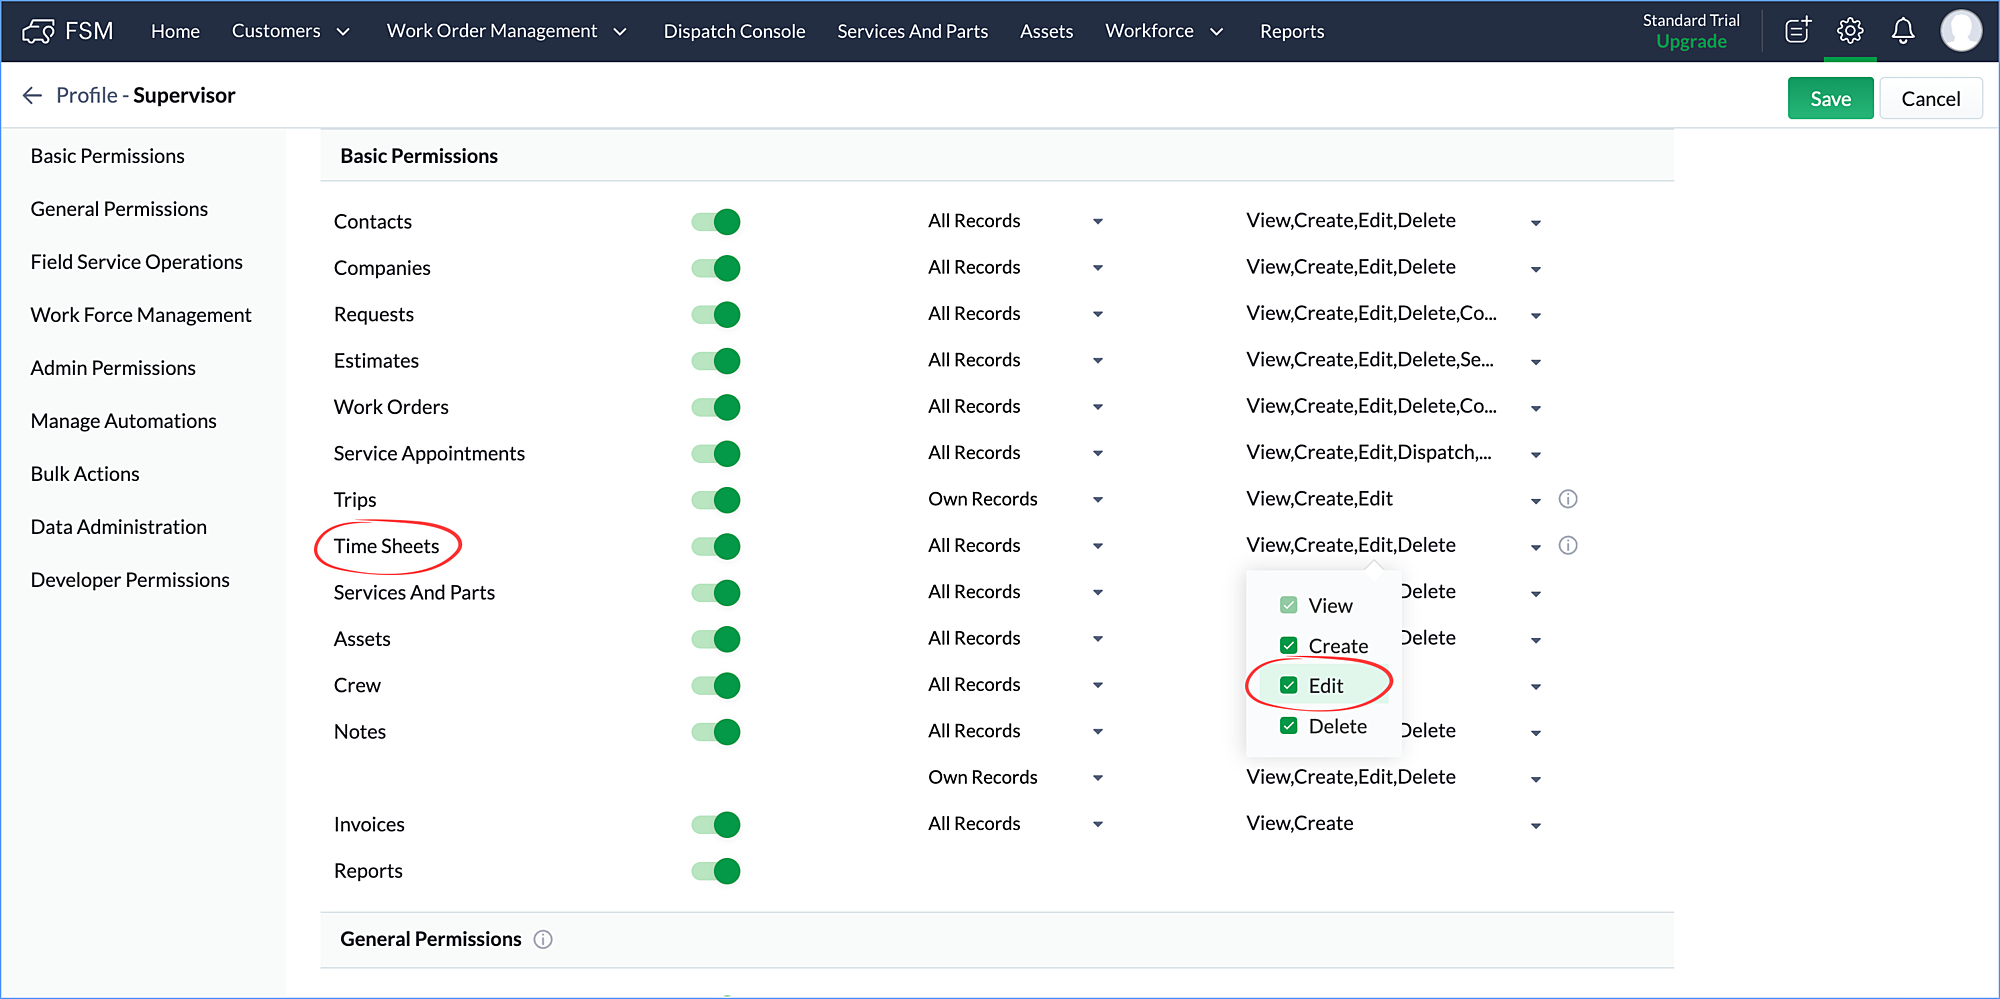The image size is (2000, 999).
Task: Open the user profile avatar
Action: [1960, 31]
